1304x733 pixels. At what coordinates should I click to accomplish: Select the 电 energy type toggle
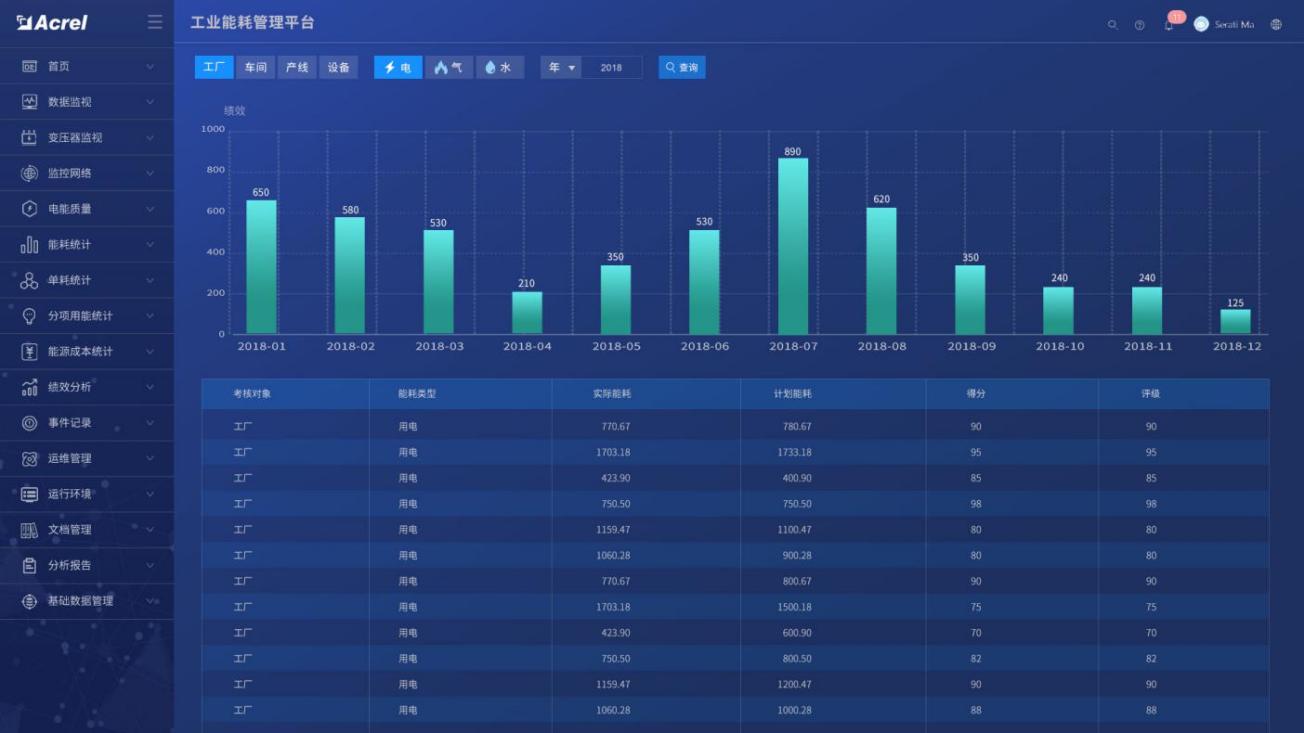[397, 67]
